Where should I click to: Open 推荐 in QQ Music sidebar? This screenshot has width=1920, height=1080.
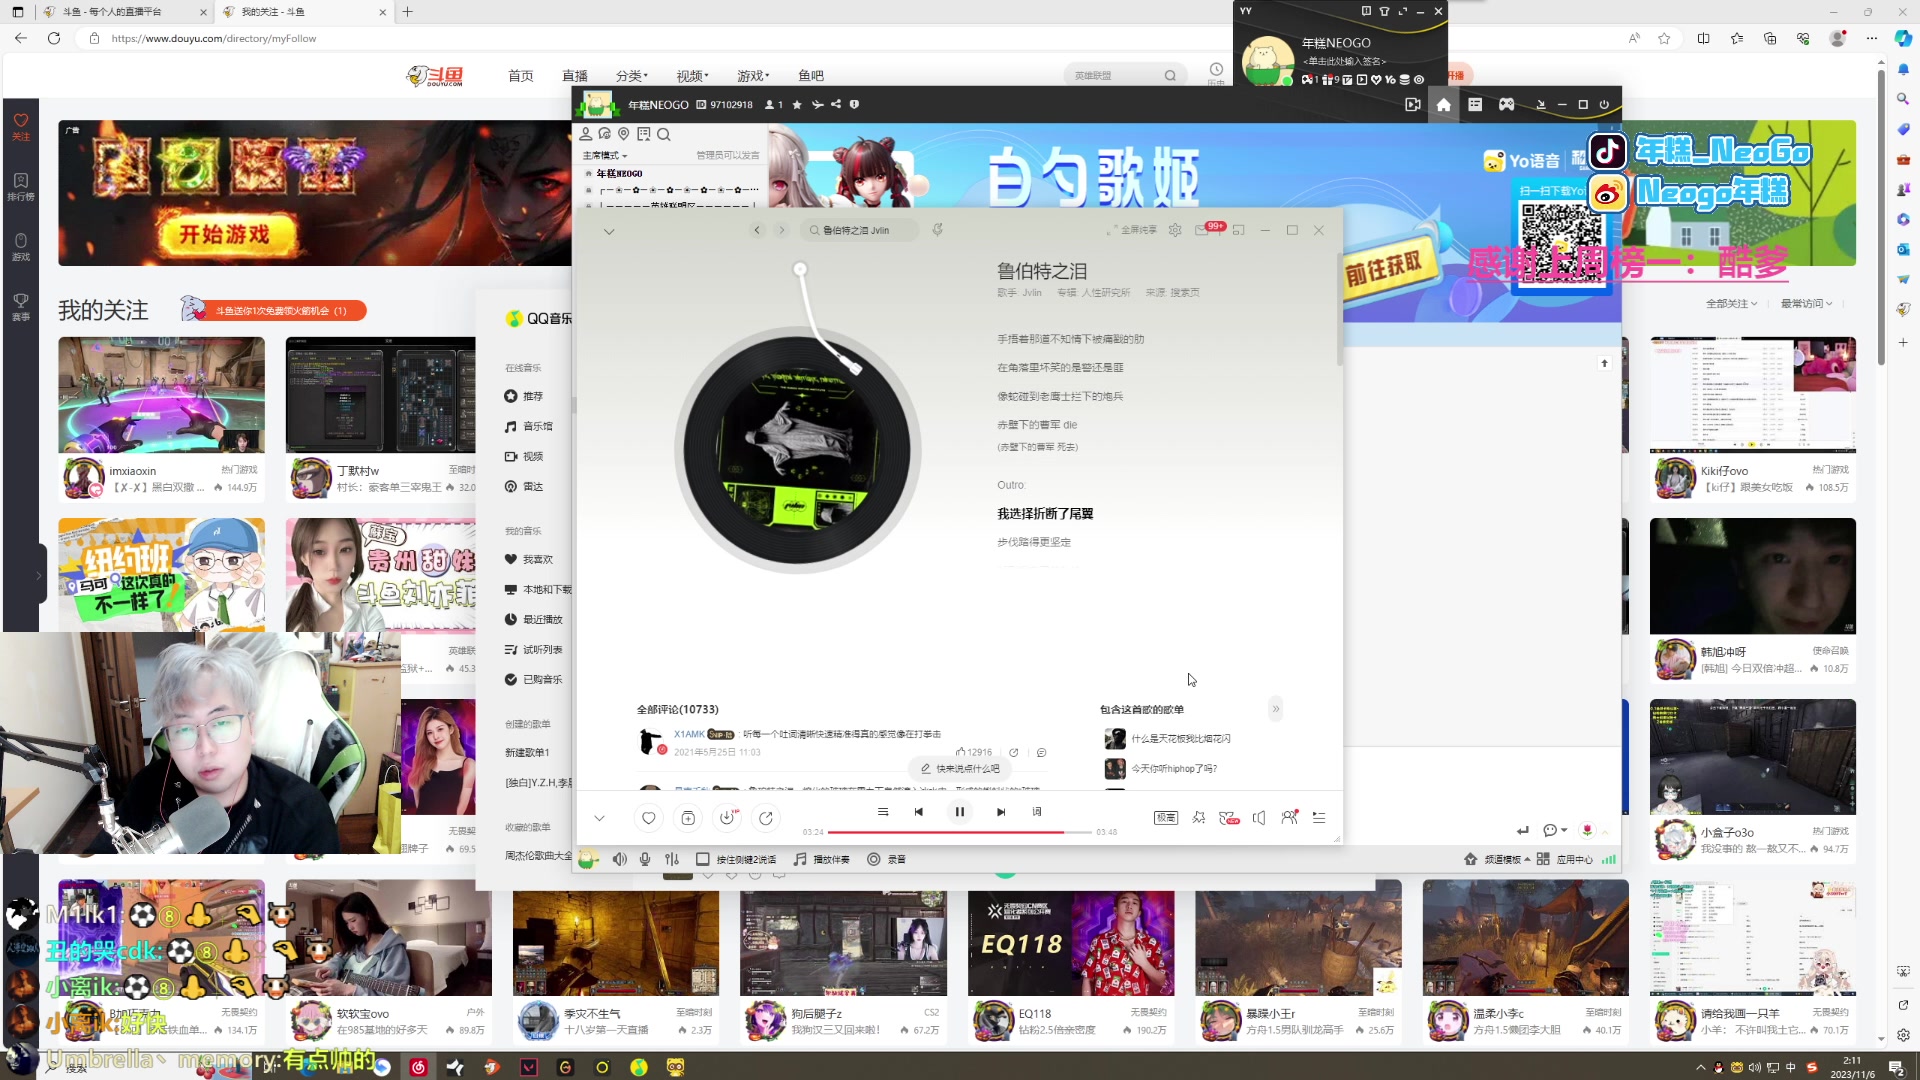(524, 396)
